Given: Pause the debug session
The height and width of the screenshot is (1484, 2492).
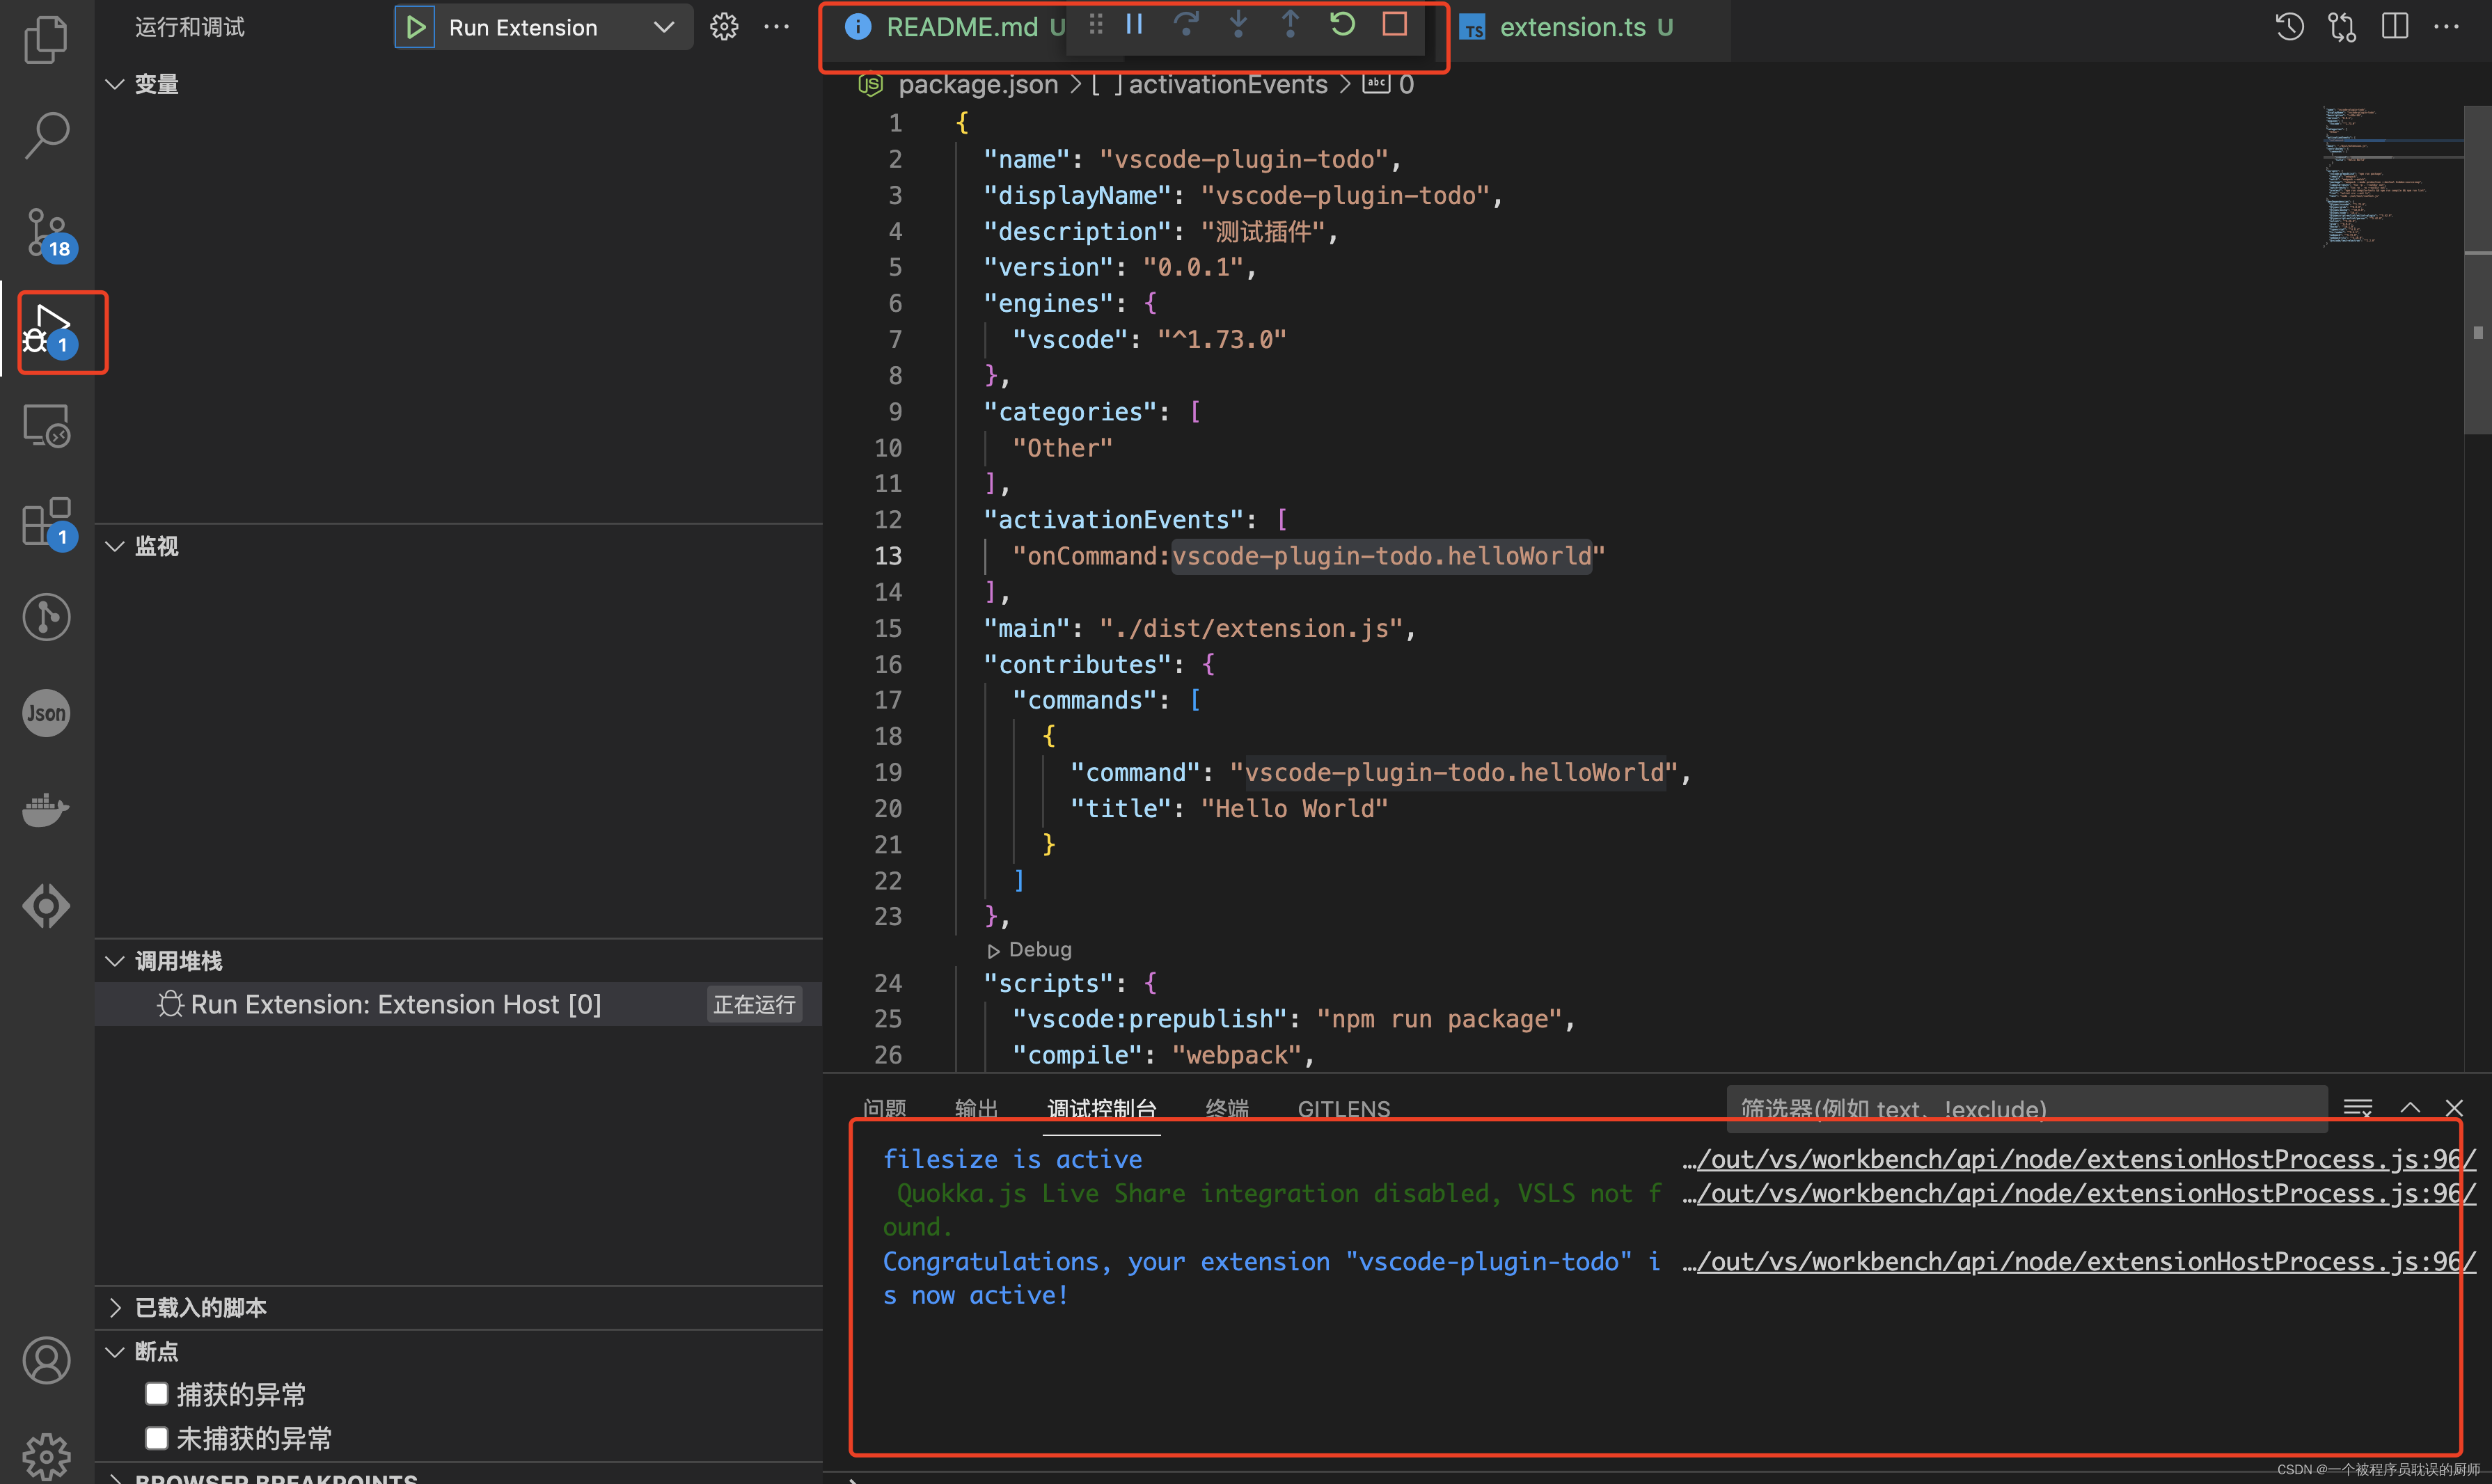Looking at the screenshot, I should coord(1134,24).
